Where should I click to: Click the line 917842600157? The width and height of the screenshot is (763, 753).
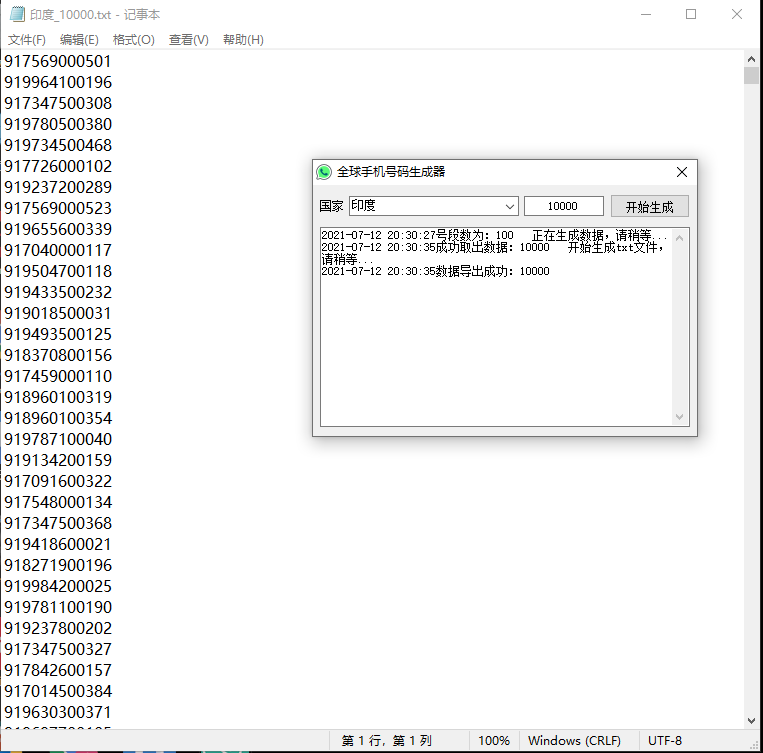58,670
